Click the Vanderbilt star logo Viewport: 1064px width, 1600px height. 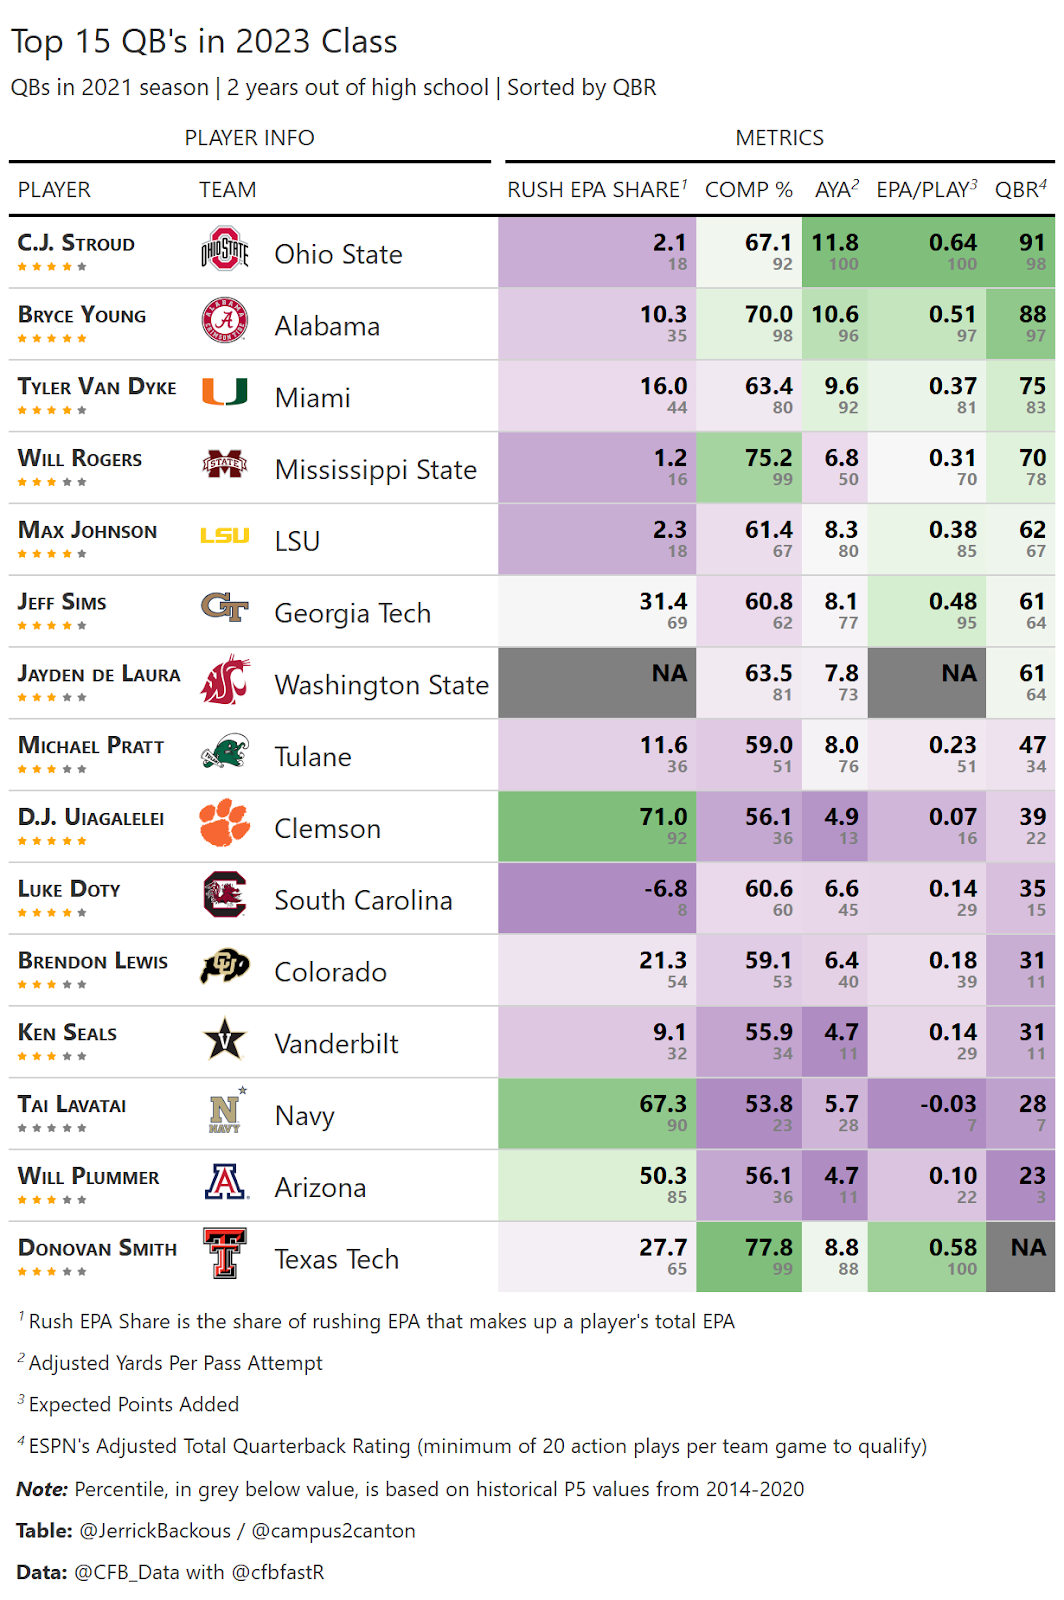225,1038
